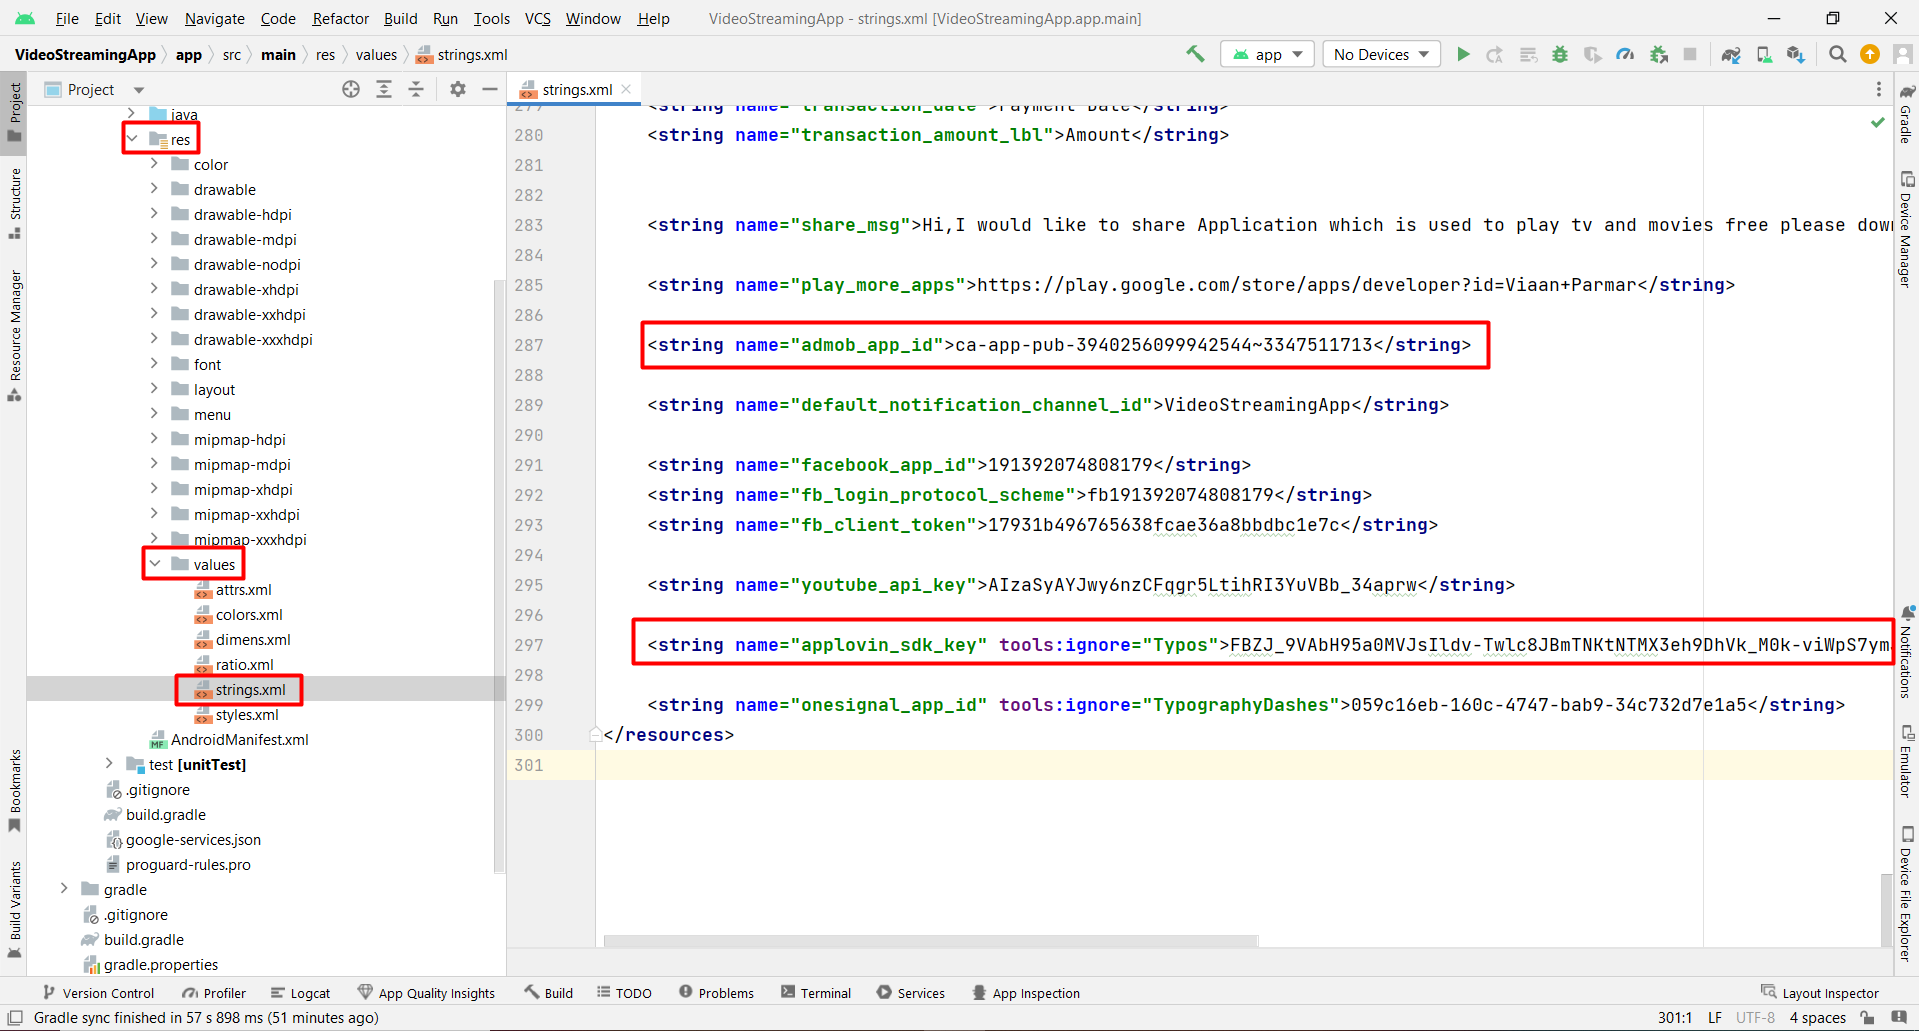1919x1031 pixels.
Task: Open the app run configuration dropdown
Action: (x=1267, y=54)
